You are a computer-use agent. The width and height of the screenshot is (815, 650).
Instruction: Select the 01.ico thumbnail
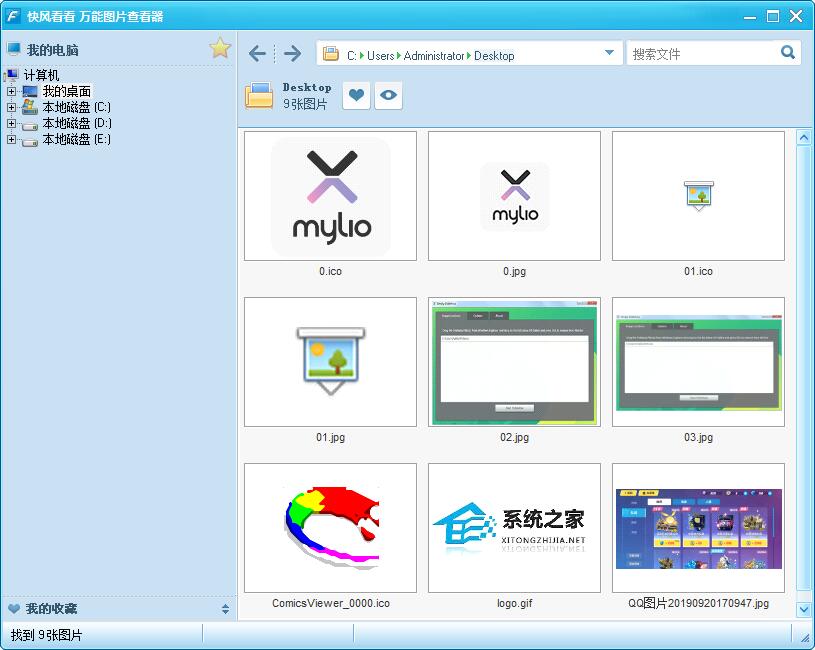(x=698, y=196)
